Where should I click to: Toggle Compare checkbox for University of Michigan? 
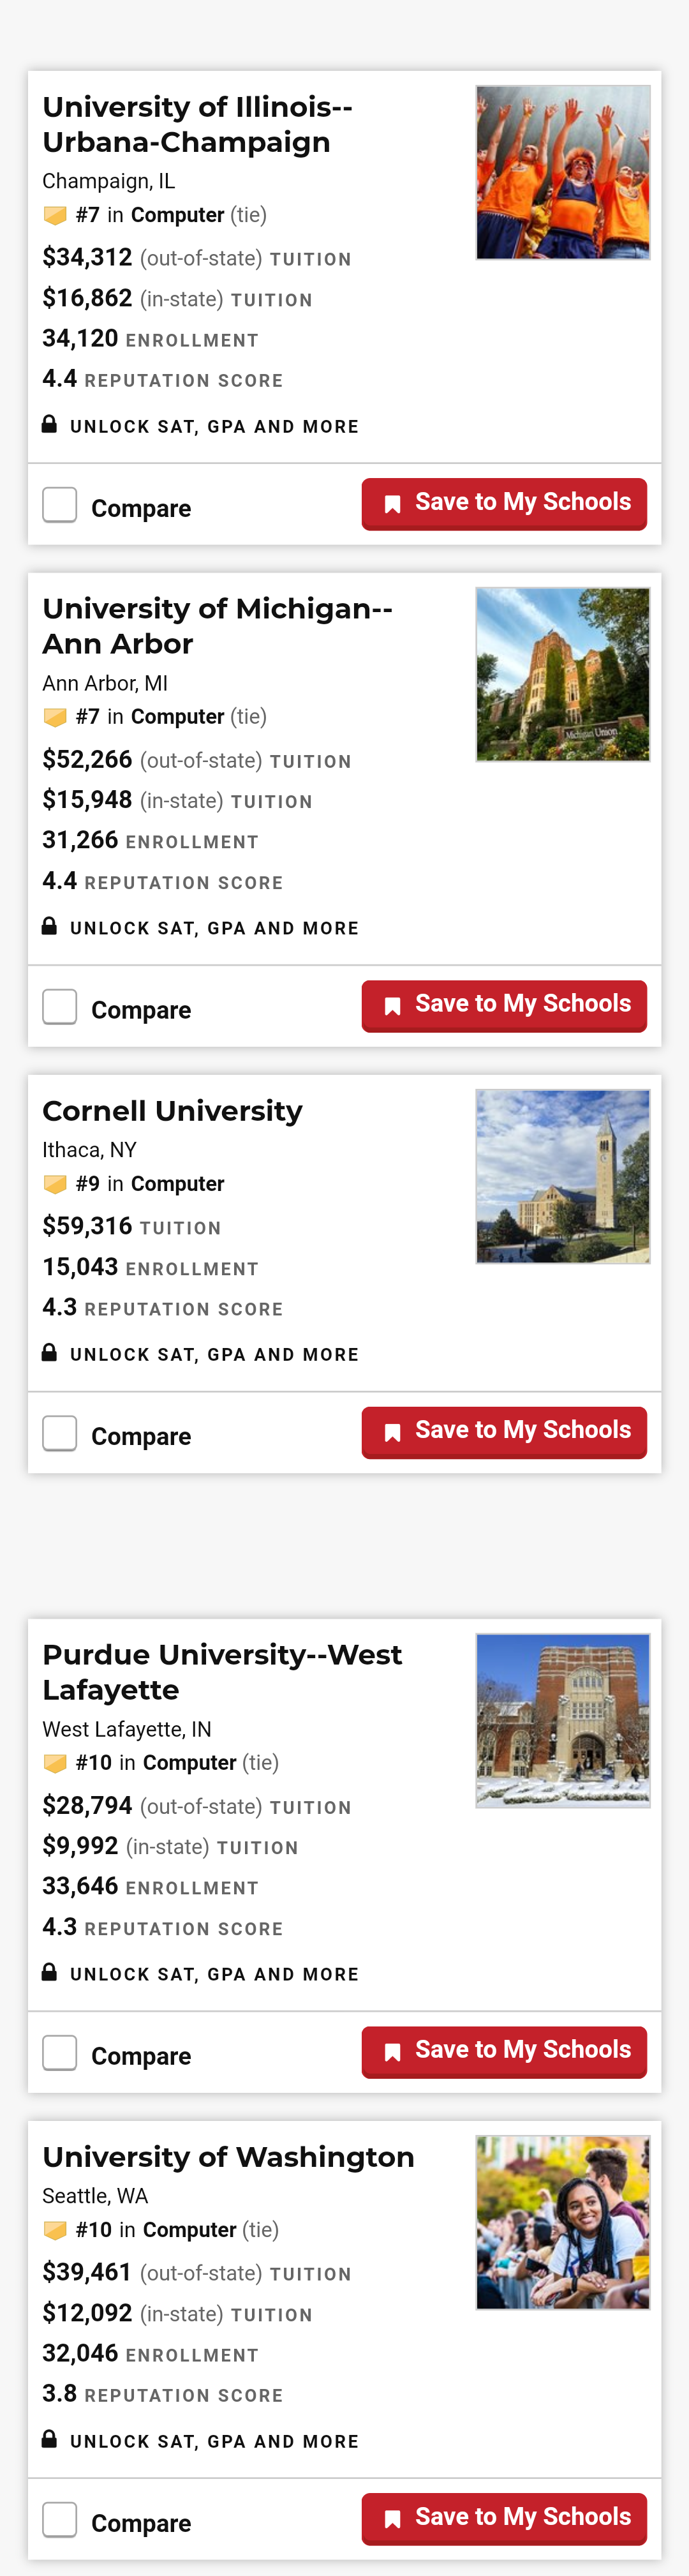click(x=60, y=1007)
